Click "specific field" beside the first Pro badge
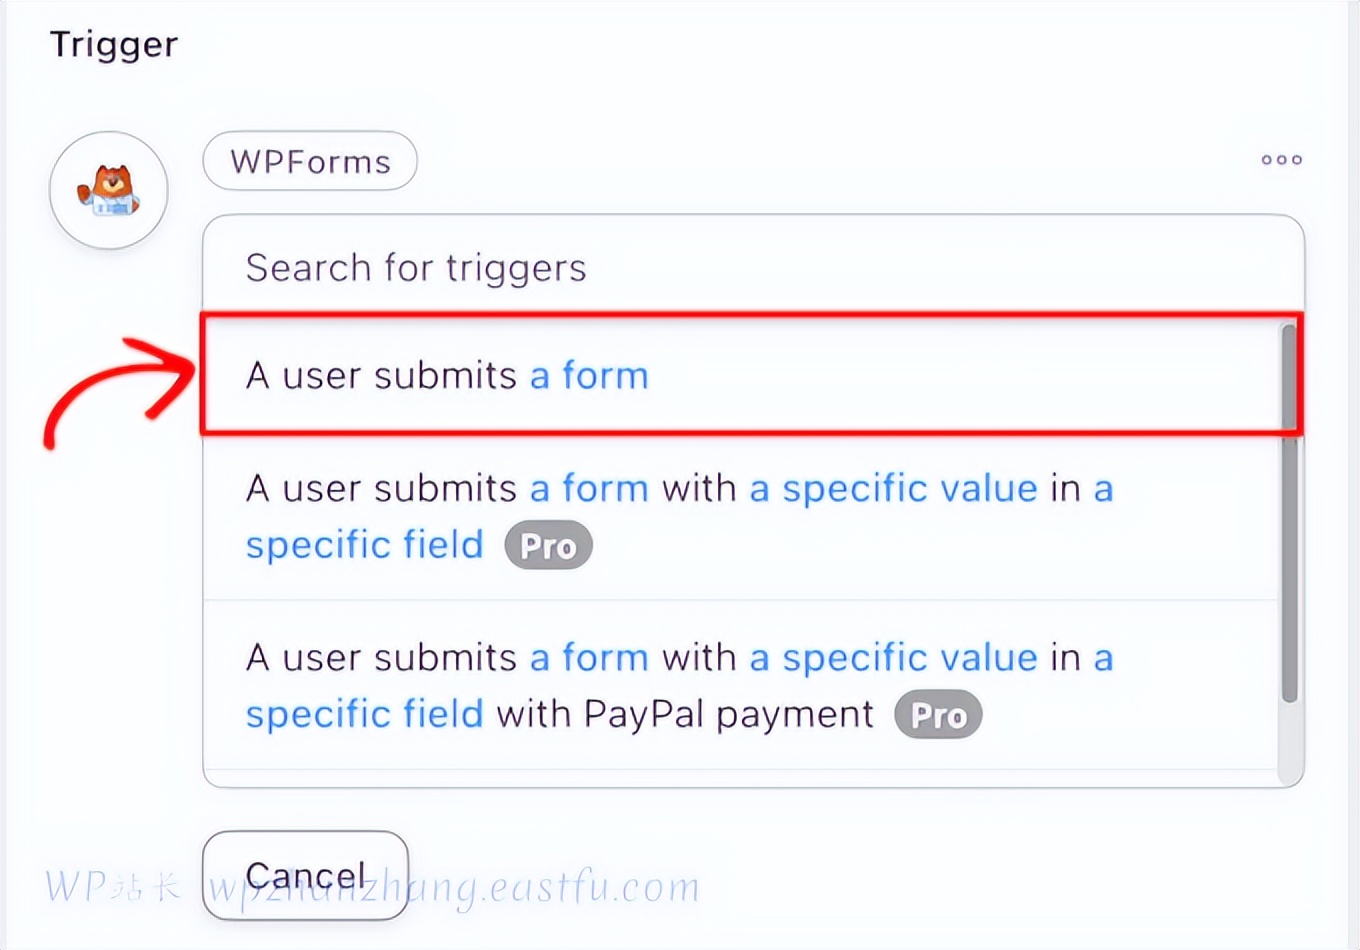This screenshot has width=1360, height=950. [365, 545]
